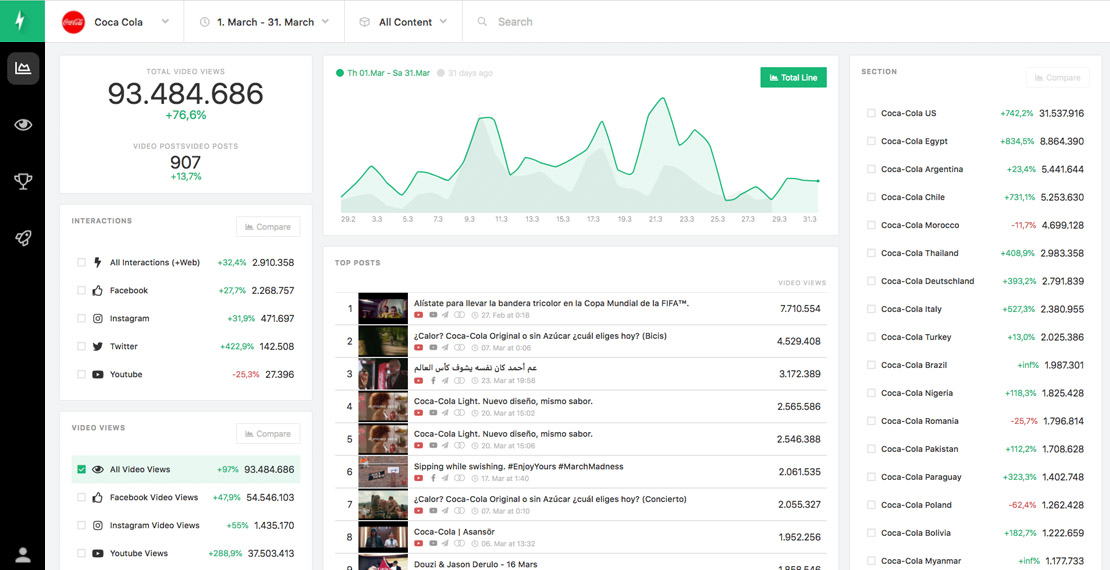Click the Coca Cola brand logo
The image size is (1110, 570).
[73, 22]
